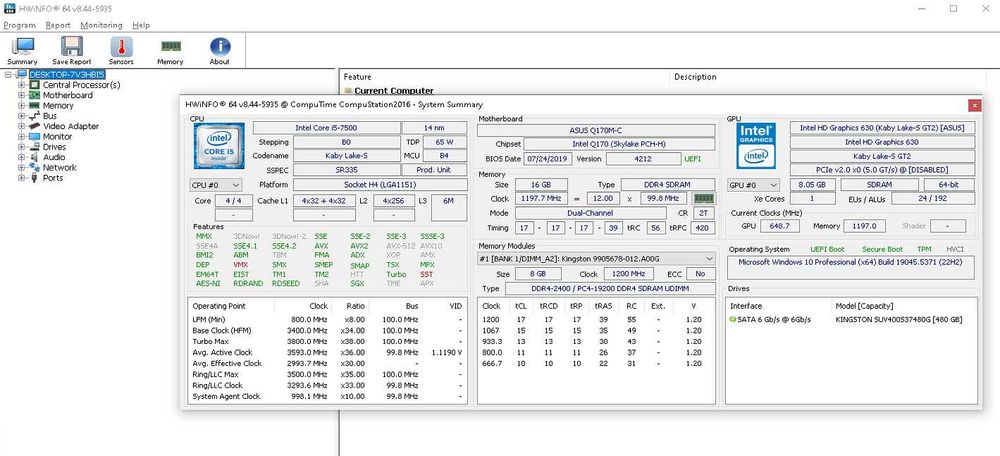Click the DESKTOP-7V3HBI5 computer icon
The image size is (1000, 456).
(x=22, y=75)
